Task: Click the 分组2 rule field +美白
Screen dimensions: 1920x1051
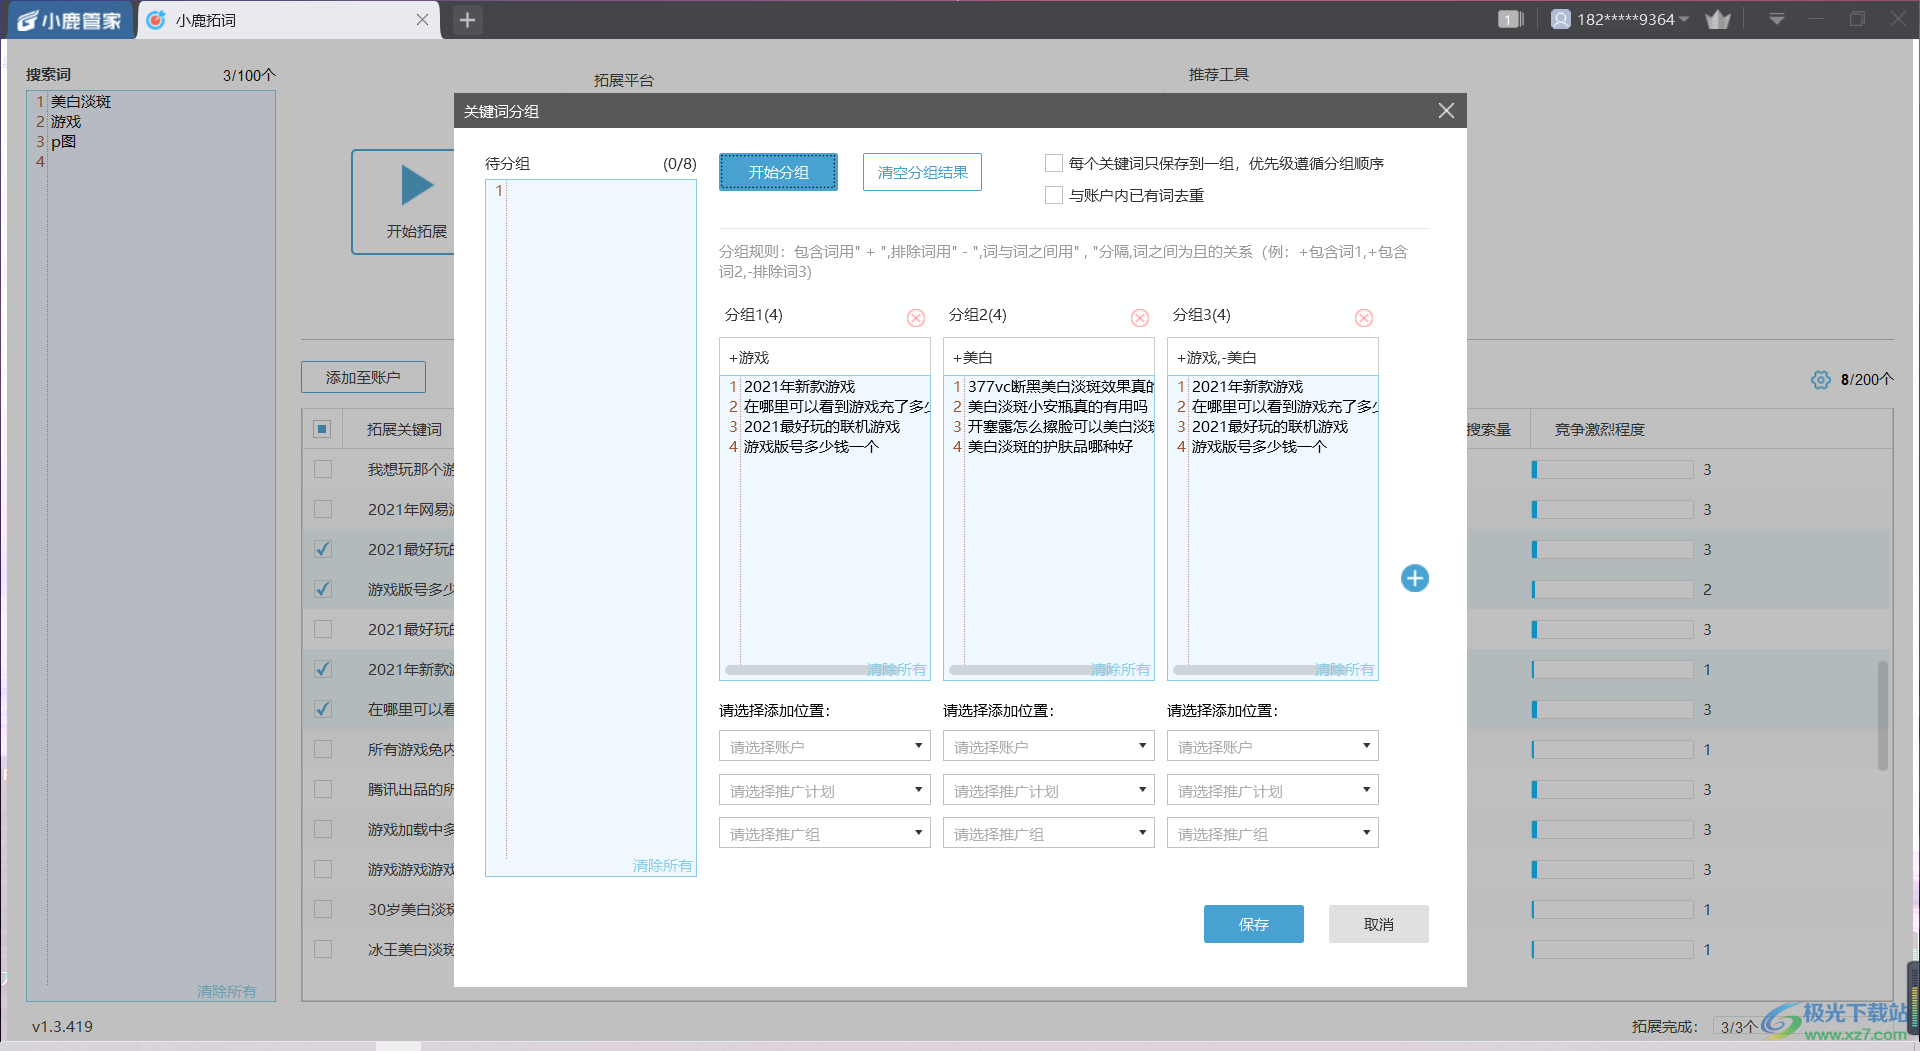Action: point(1048,357)
